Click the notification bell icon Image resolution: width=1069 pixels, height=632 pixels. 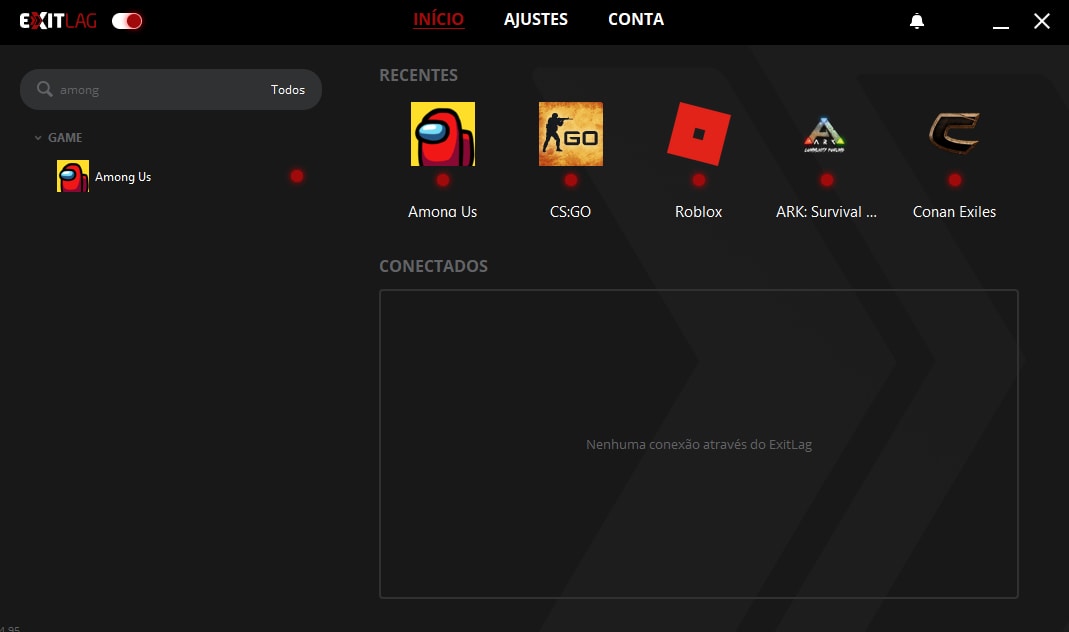(x=917, y=21)
